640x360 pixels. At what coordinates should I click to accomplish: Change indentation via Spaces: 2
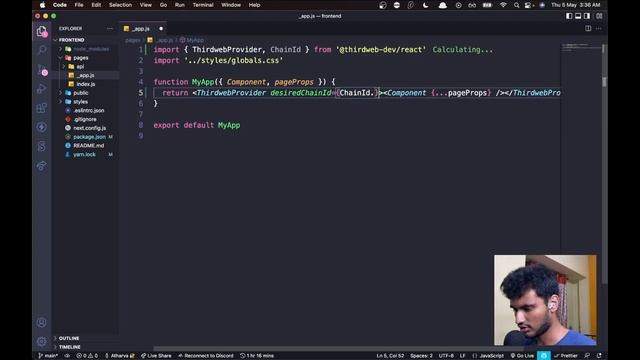pyautogui.click(x=421, y=356)
